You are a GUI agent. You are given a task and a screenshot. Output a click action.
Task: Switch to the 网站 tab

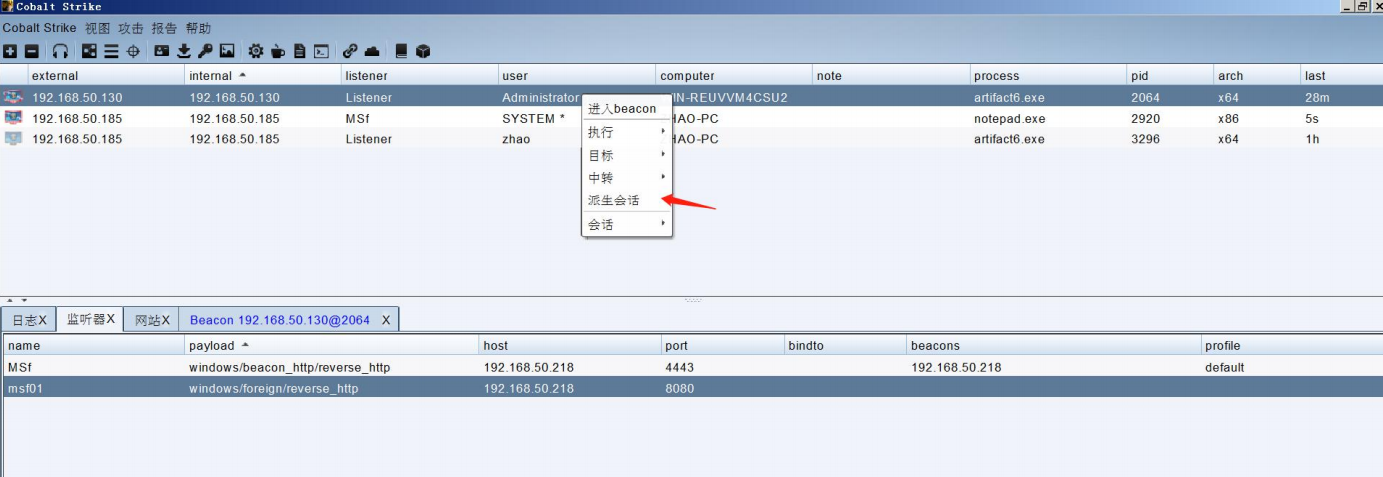pyautogui.click(x=152, y=320)
